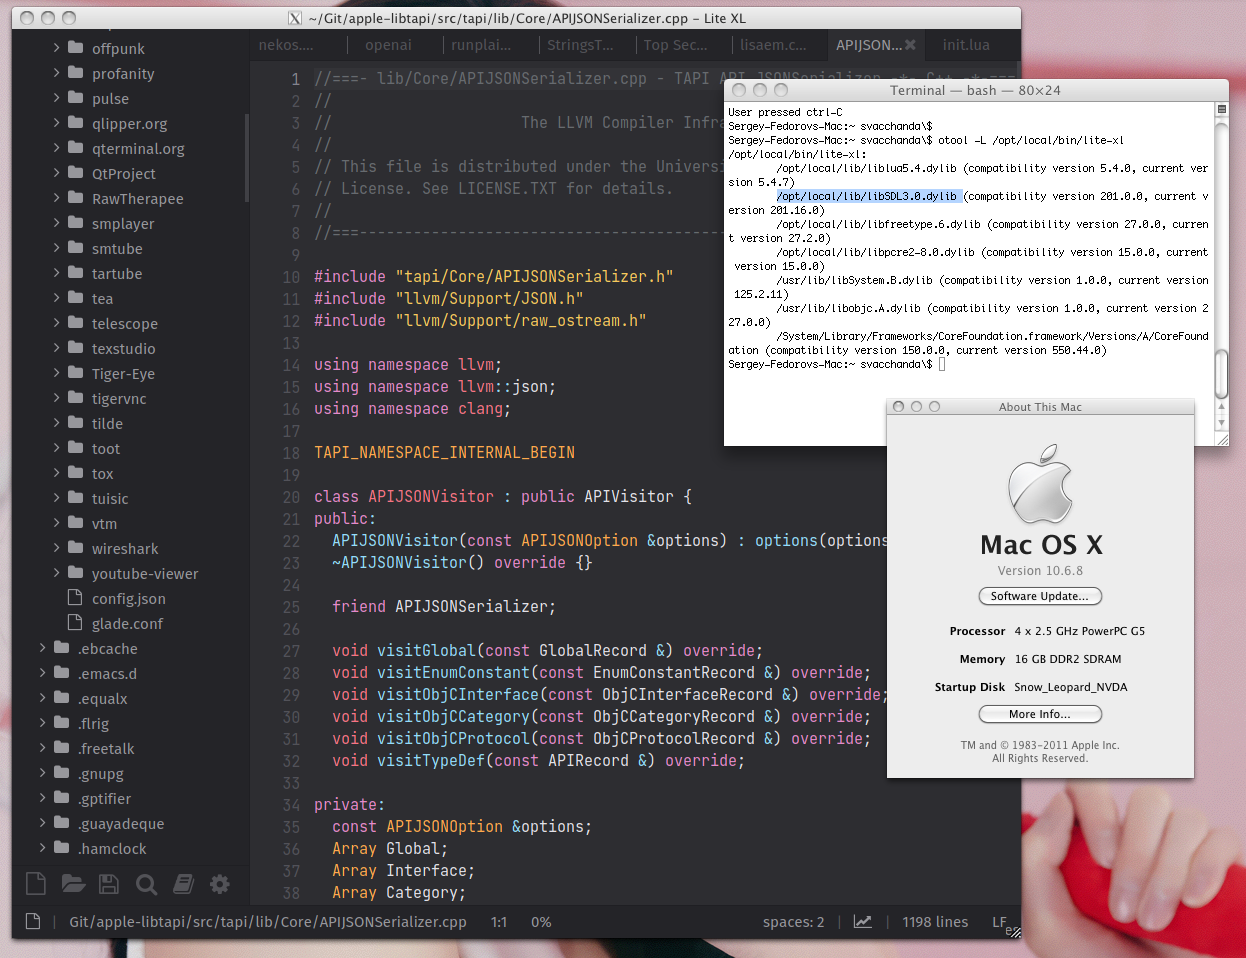The image size is (1246, 958).
Task: Expand the youtube-viewer folder chevron
Action: tap(57, 572)
